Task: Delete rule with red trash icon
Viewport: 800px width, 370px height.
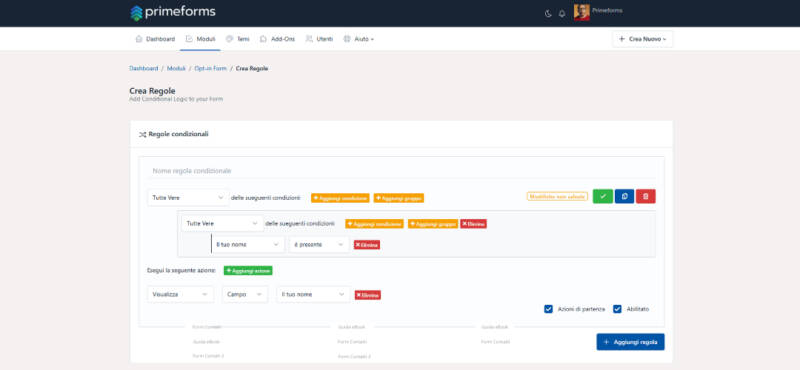Action: [645, 196]
